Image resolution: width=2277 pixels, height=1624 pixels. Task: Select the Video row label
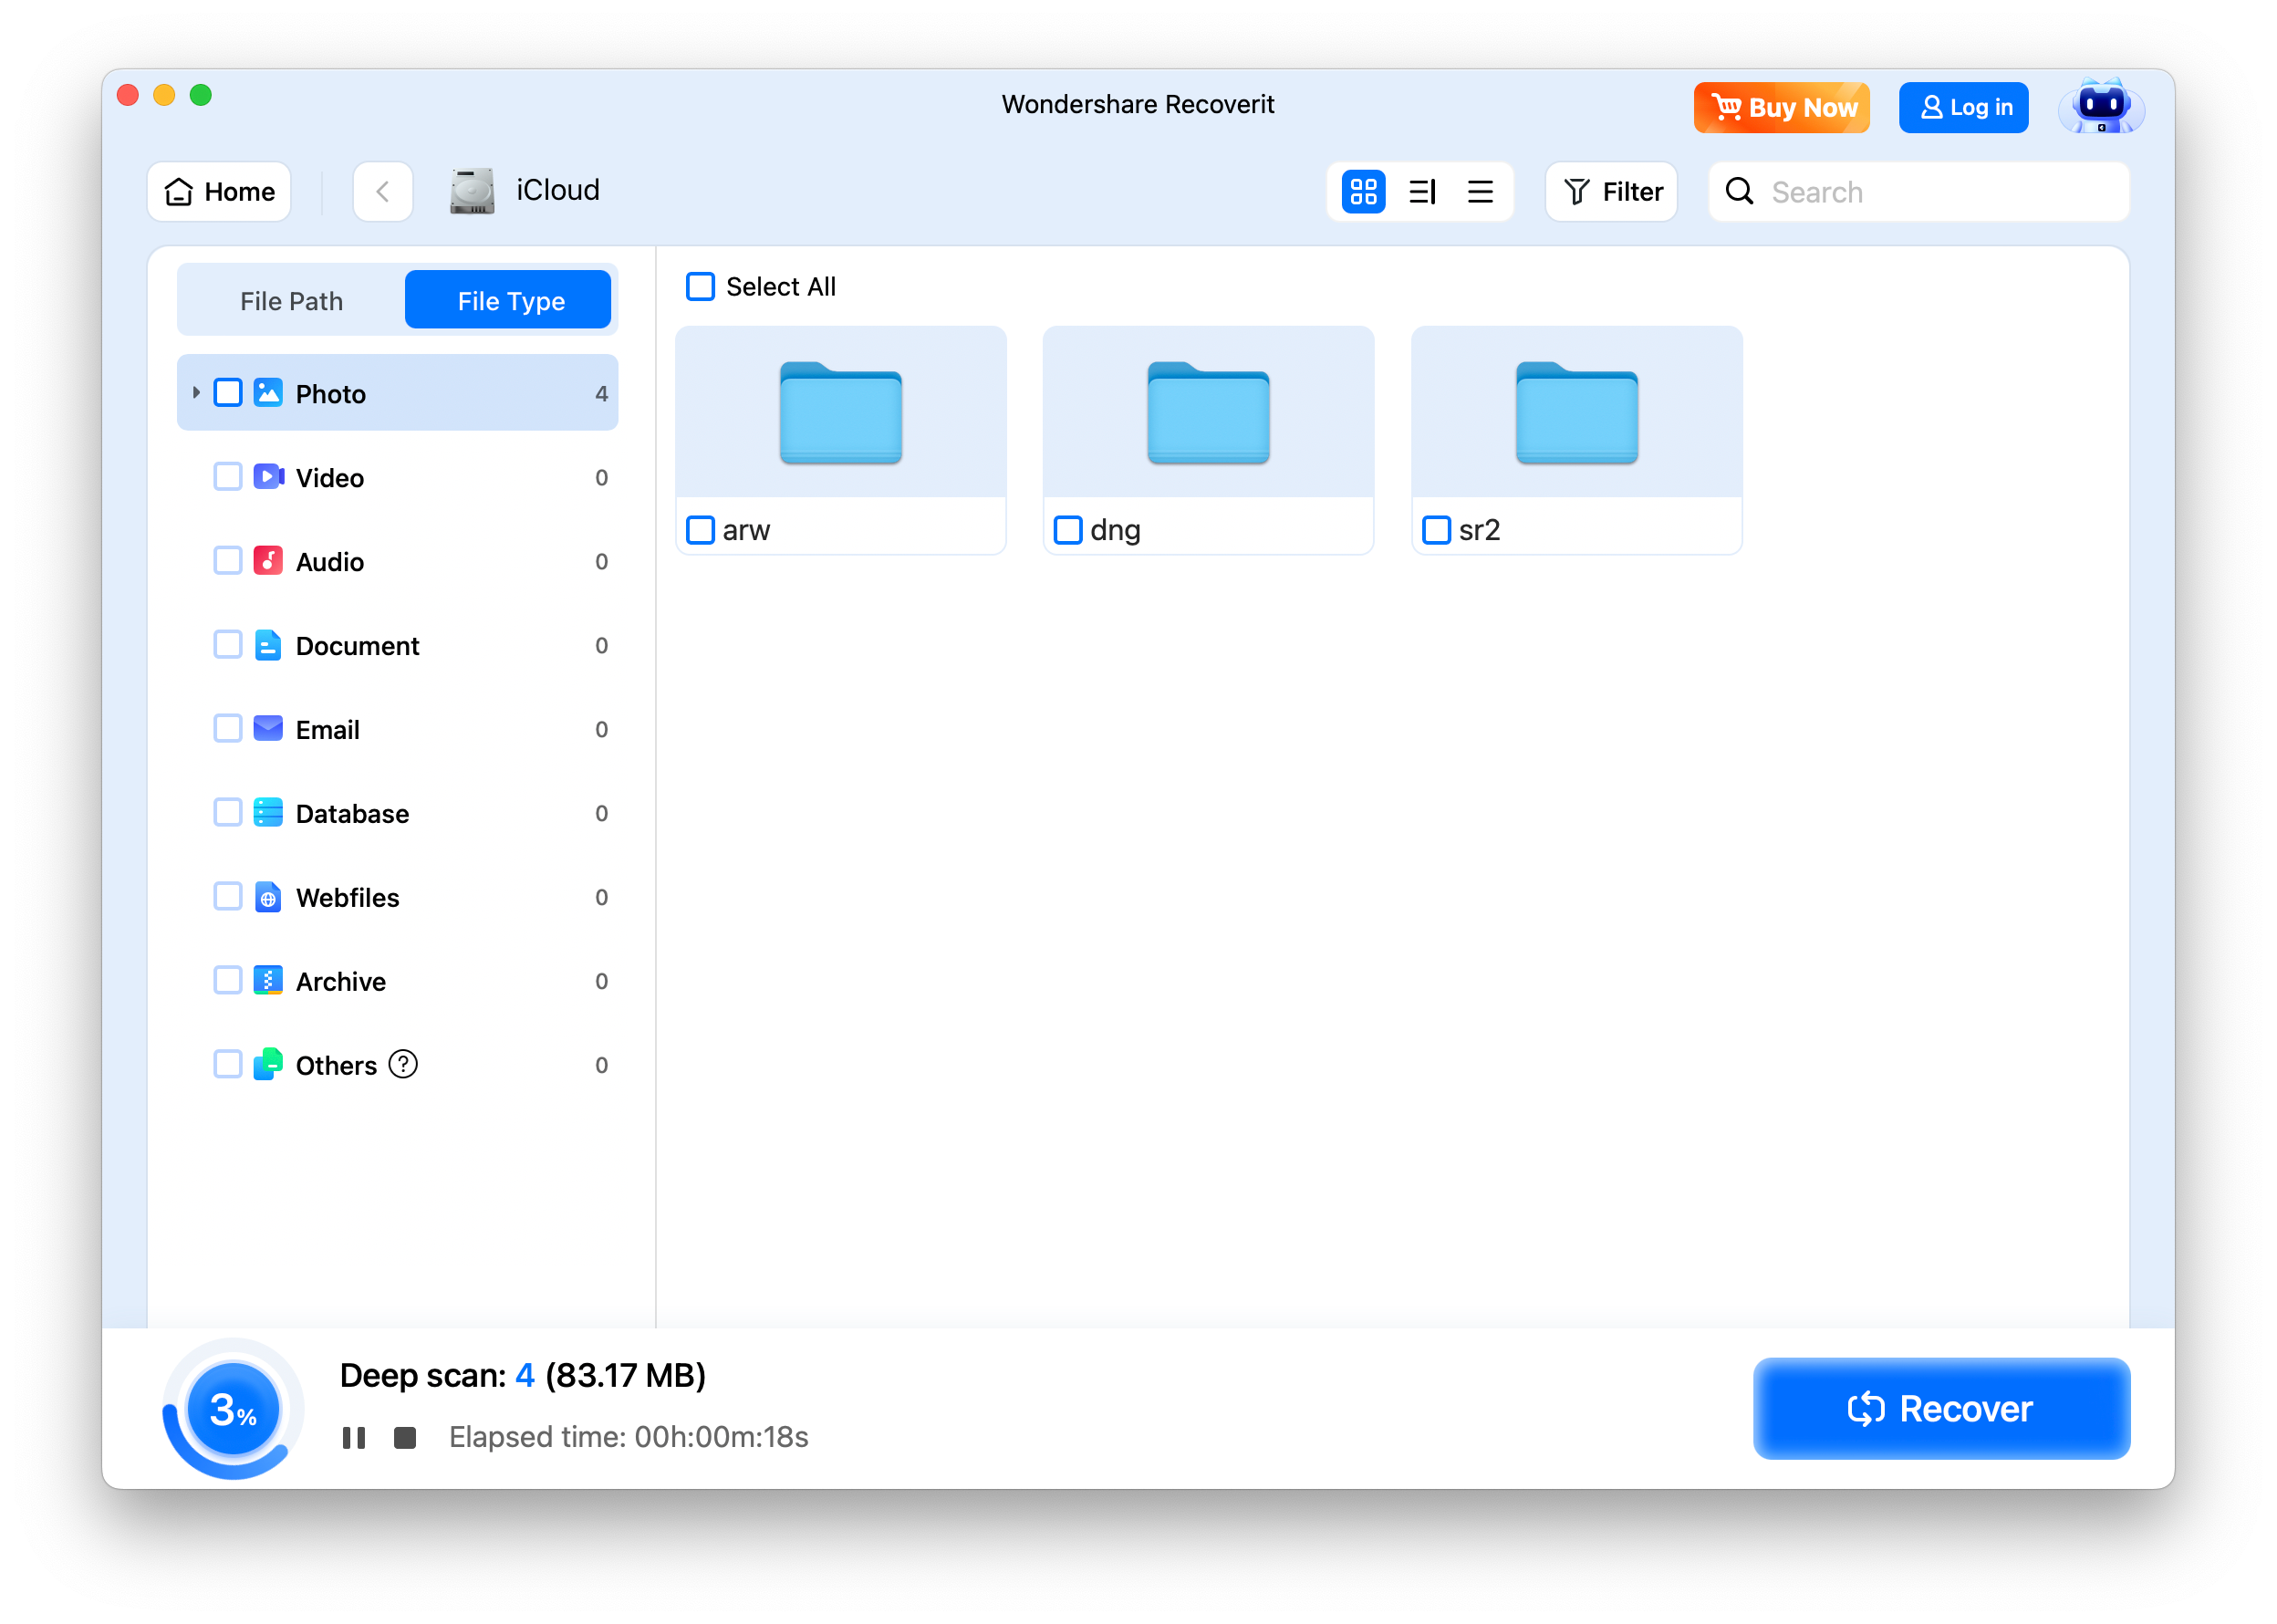(x=330, y=478)
